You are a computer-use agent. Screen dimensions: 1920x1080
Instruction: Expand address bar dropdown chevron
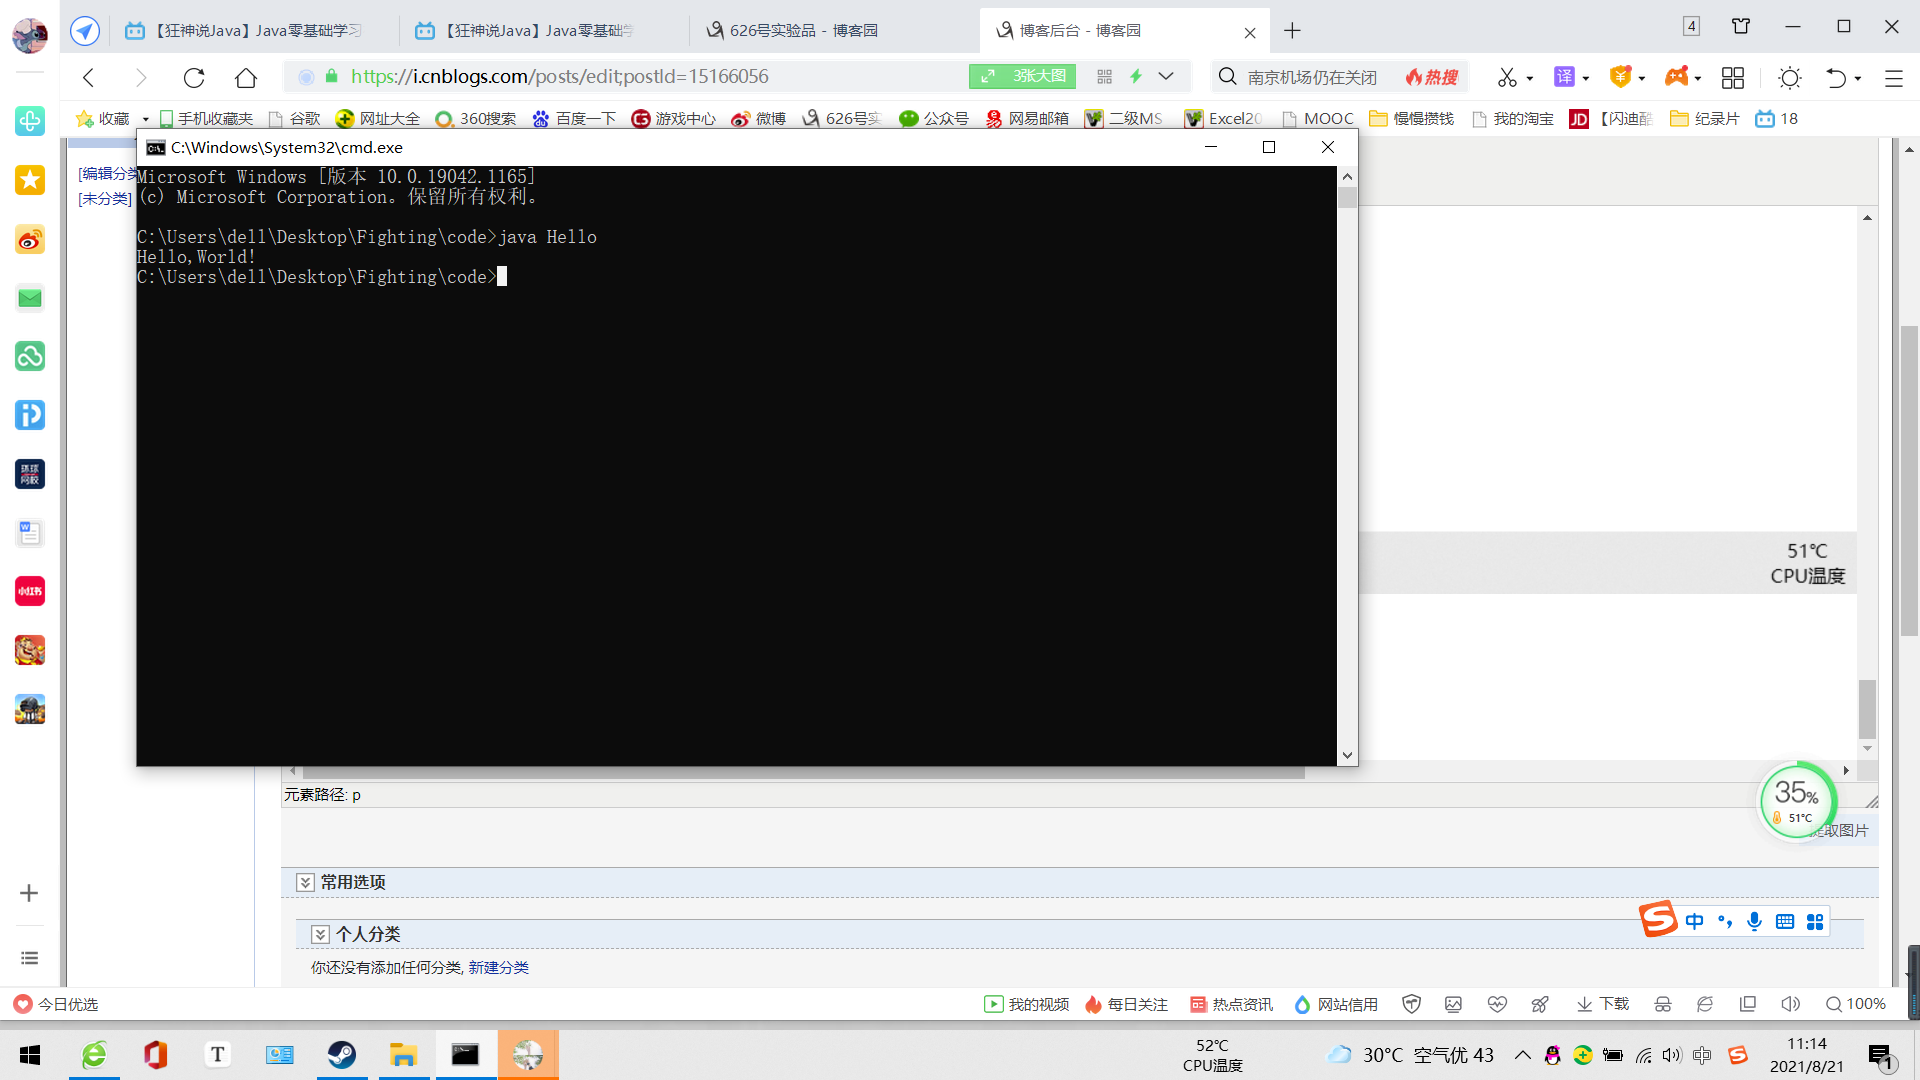[x=1166, y=76]
